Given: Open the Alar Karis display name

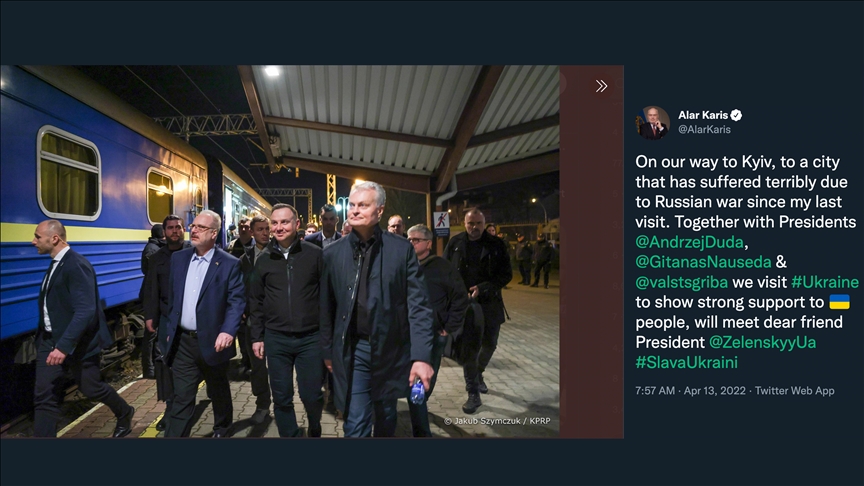Looking at the screenshot, I should click(702, 115).
